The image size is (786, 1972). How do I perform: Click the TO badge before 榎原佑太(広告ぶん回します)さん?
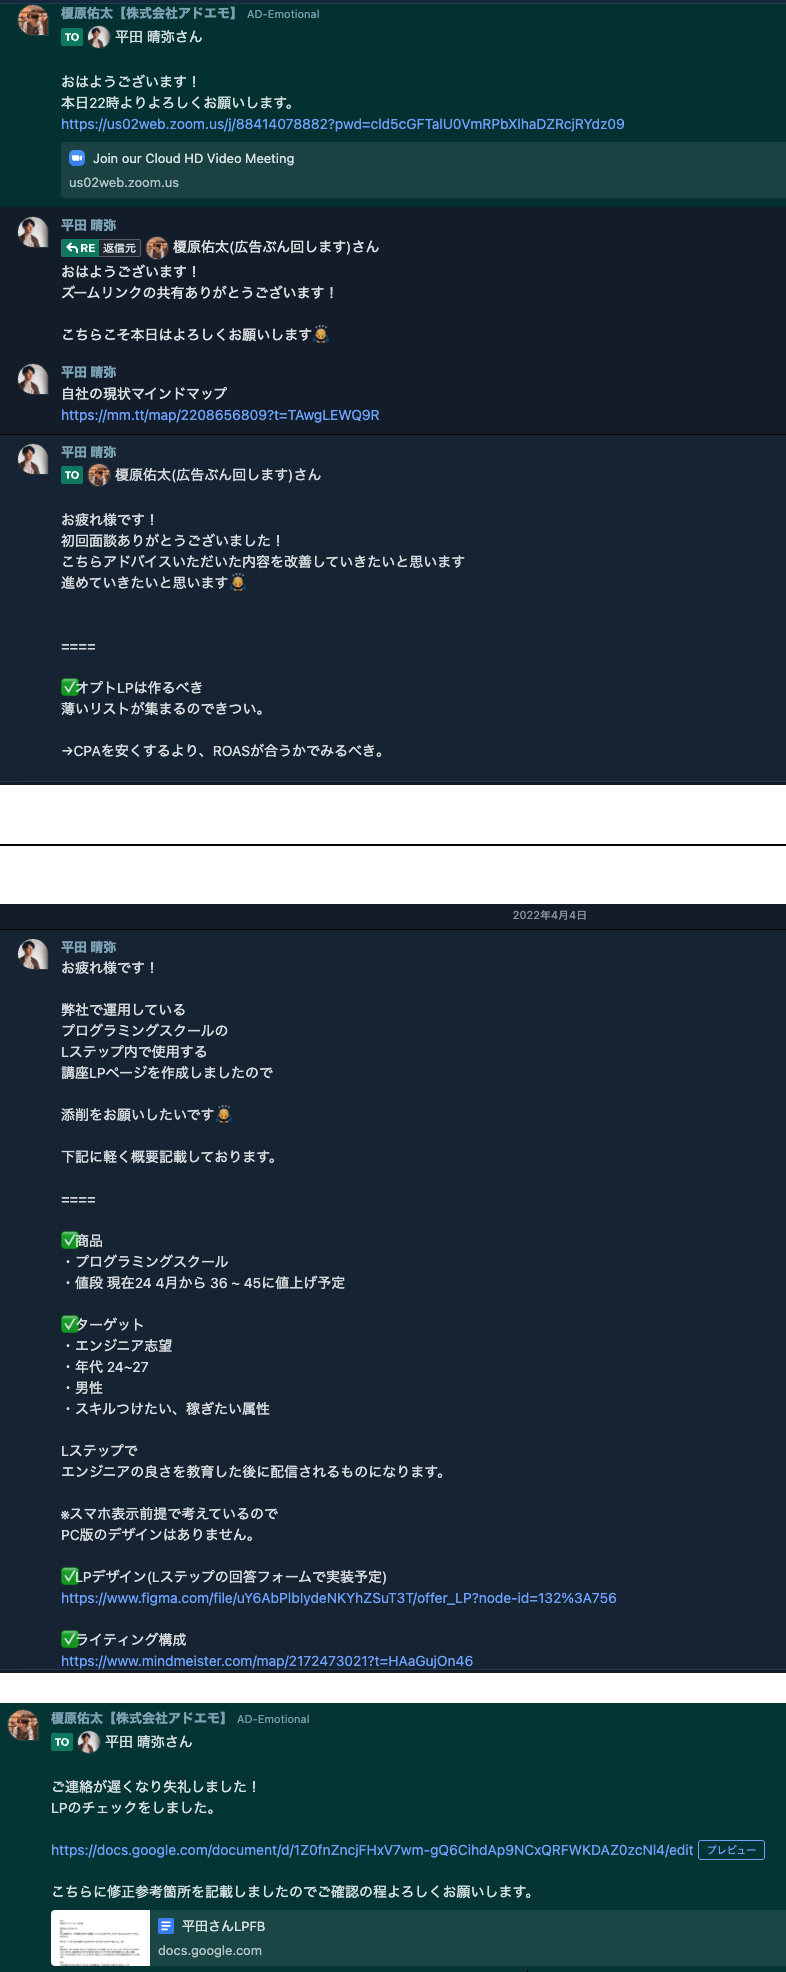[72, 475]
